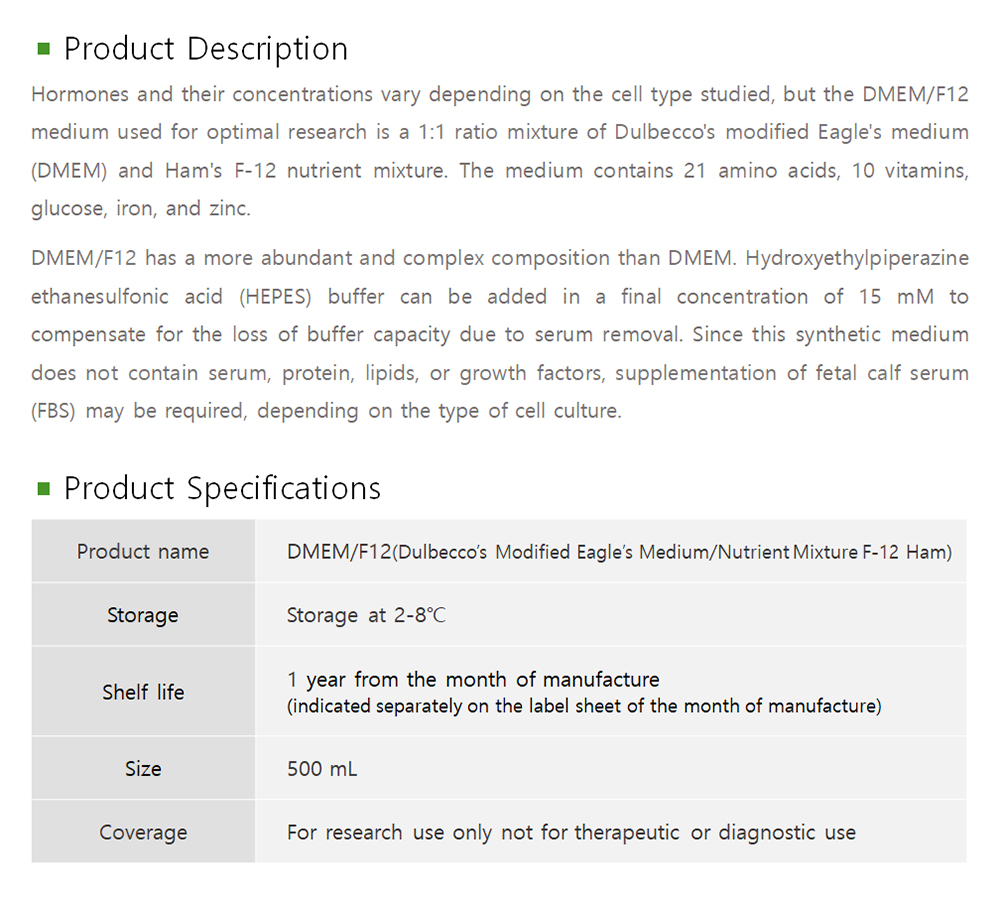Click the DMEM/F12 product name value

click(x=619, y=551)
